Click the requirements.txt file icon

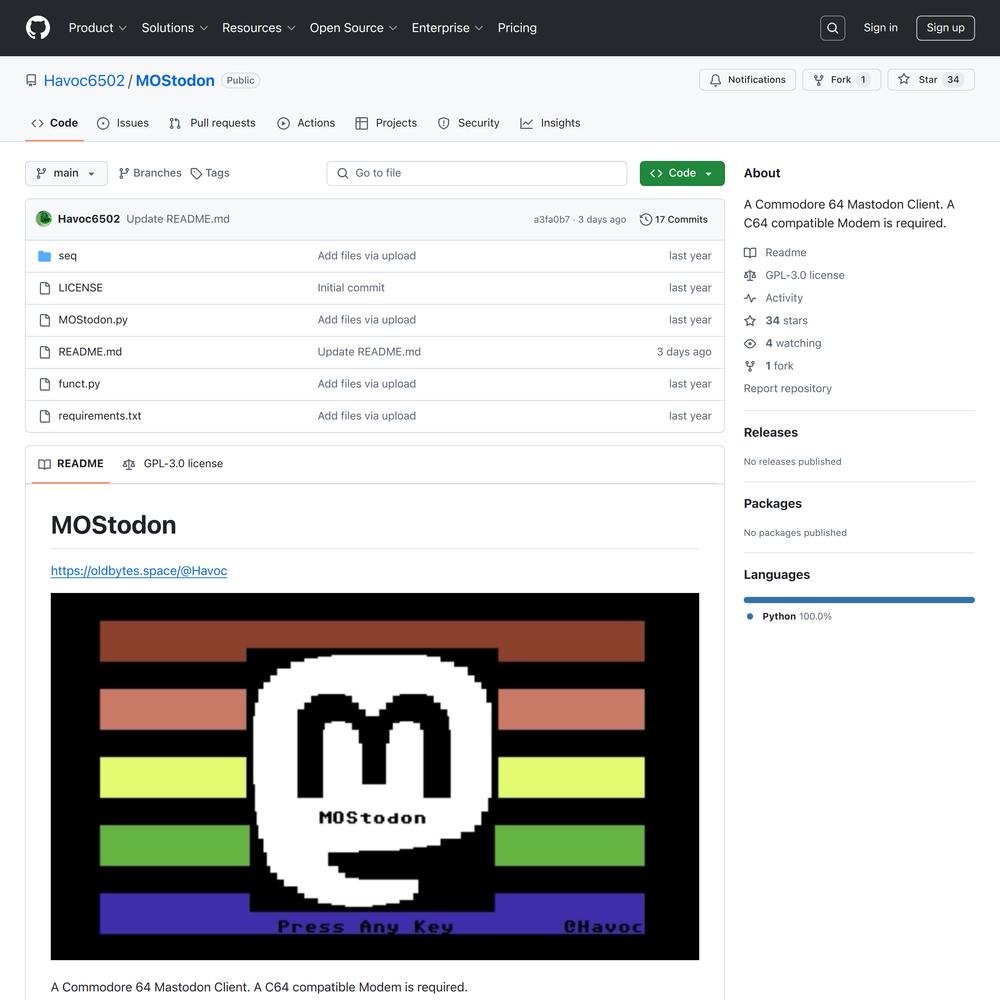(45, 416)
